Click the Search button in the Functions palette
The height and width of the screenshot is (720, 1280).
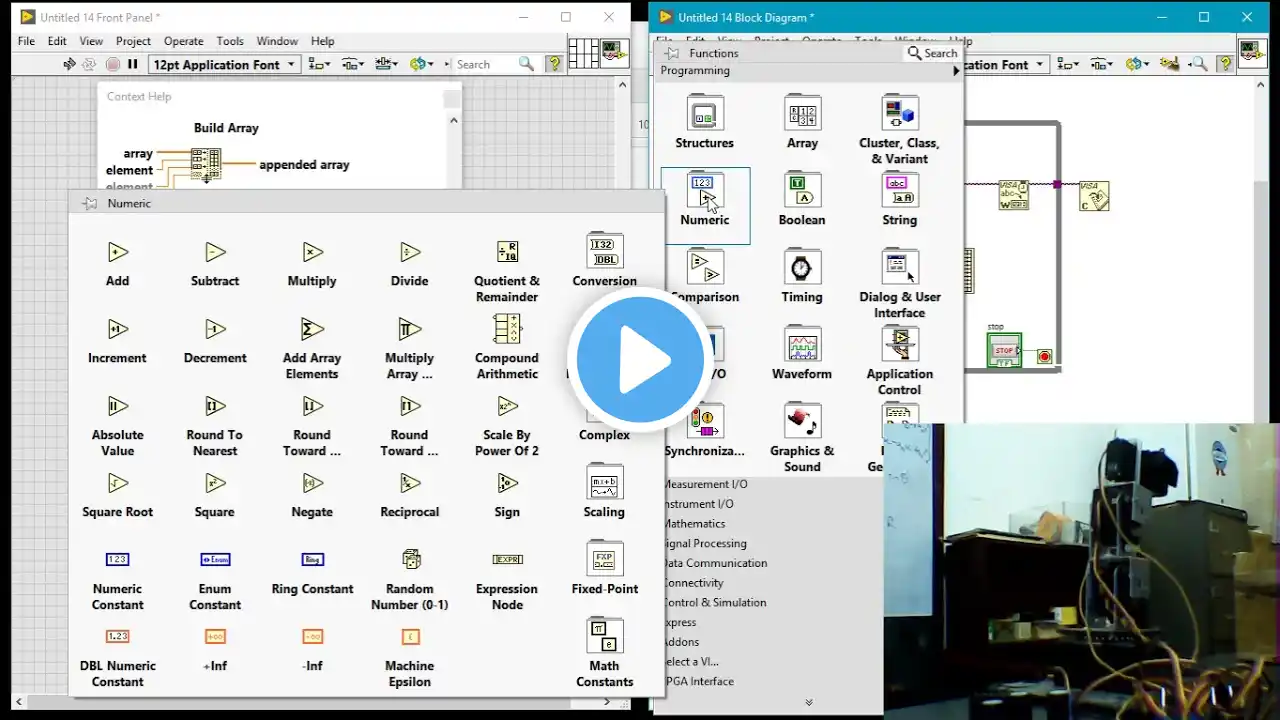pos(932,53)
